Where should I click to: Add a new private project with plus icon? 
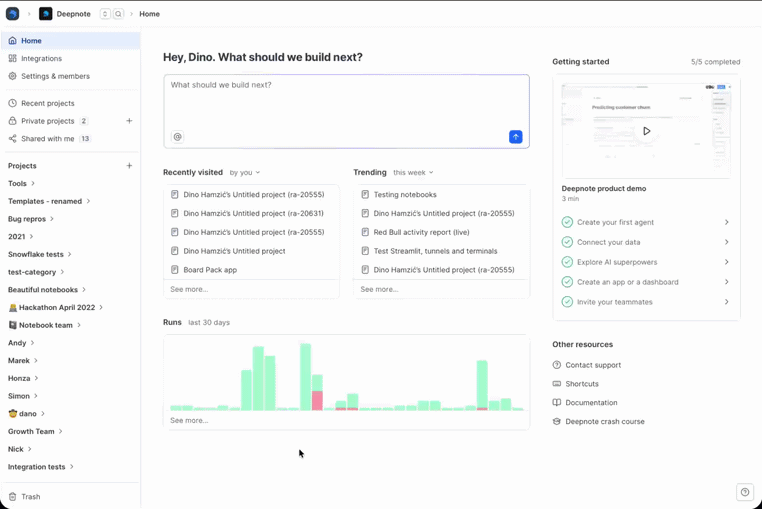pos(129,121)
